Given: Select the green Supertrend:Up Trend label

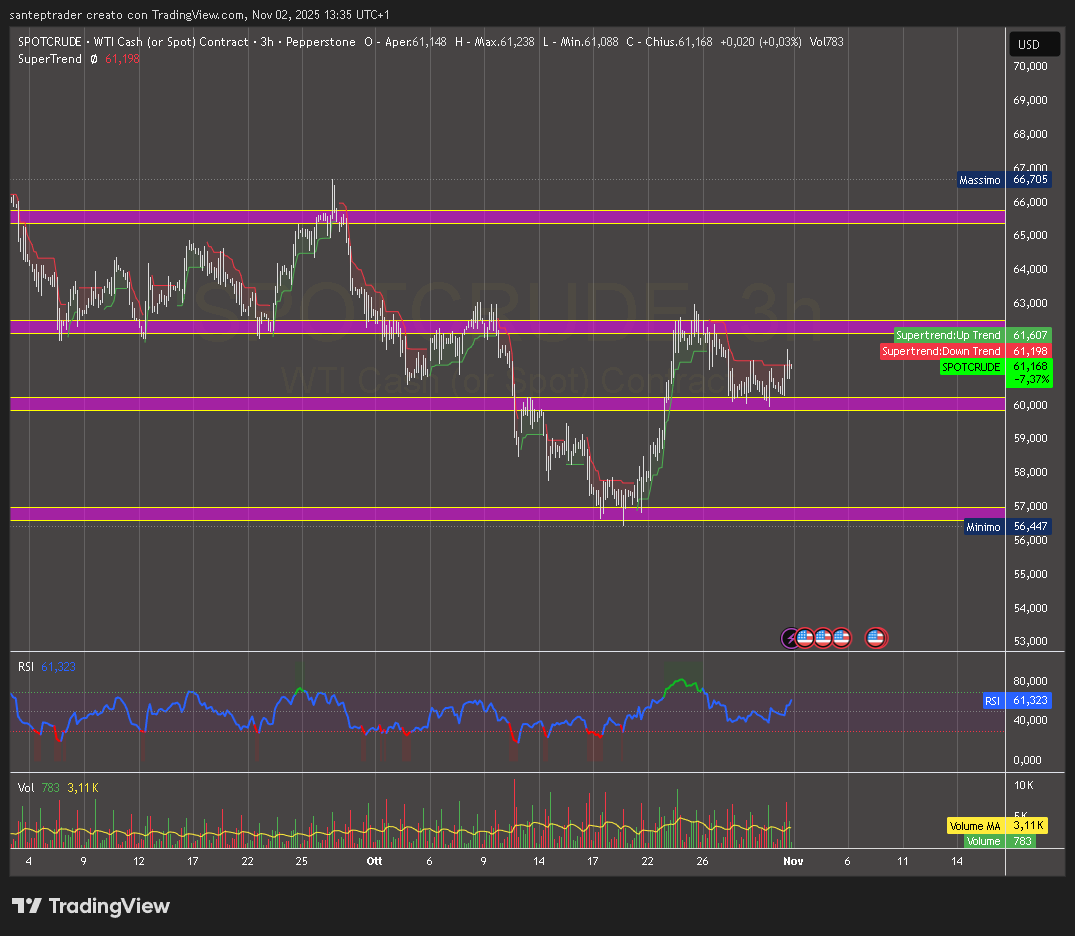Looking at the screenshot, I should (x=948, y=335).
